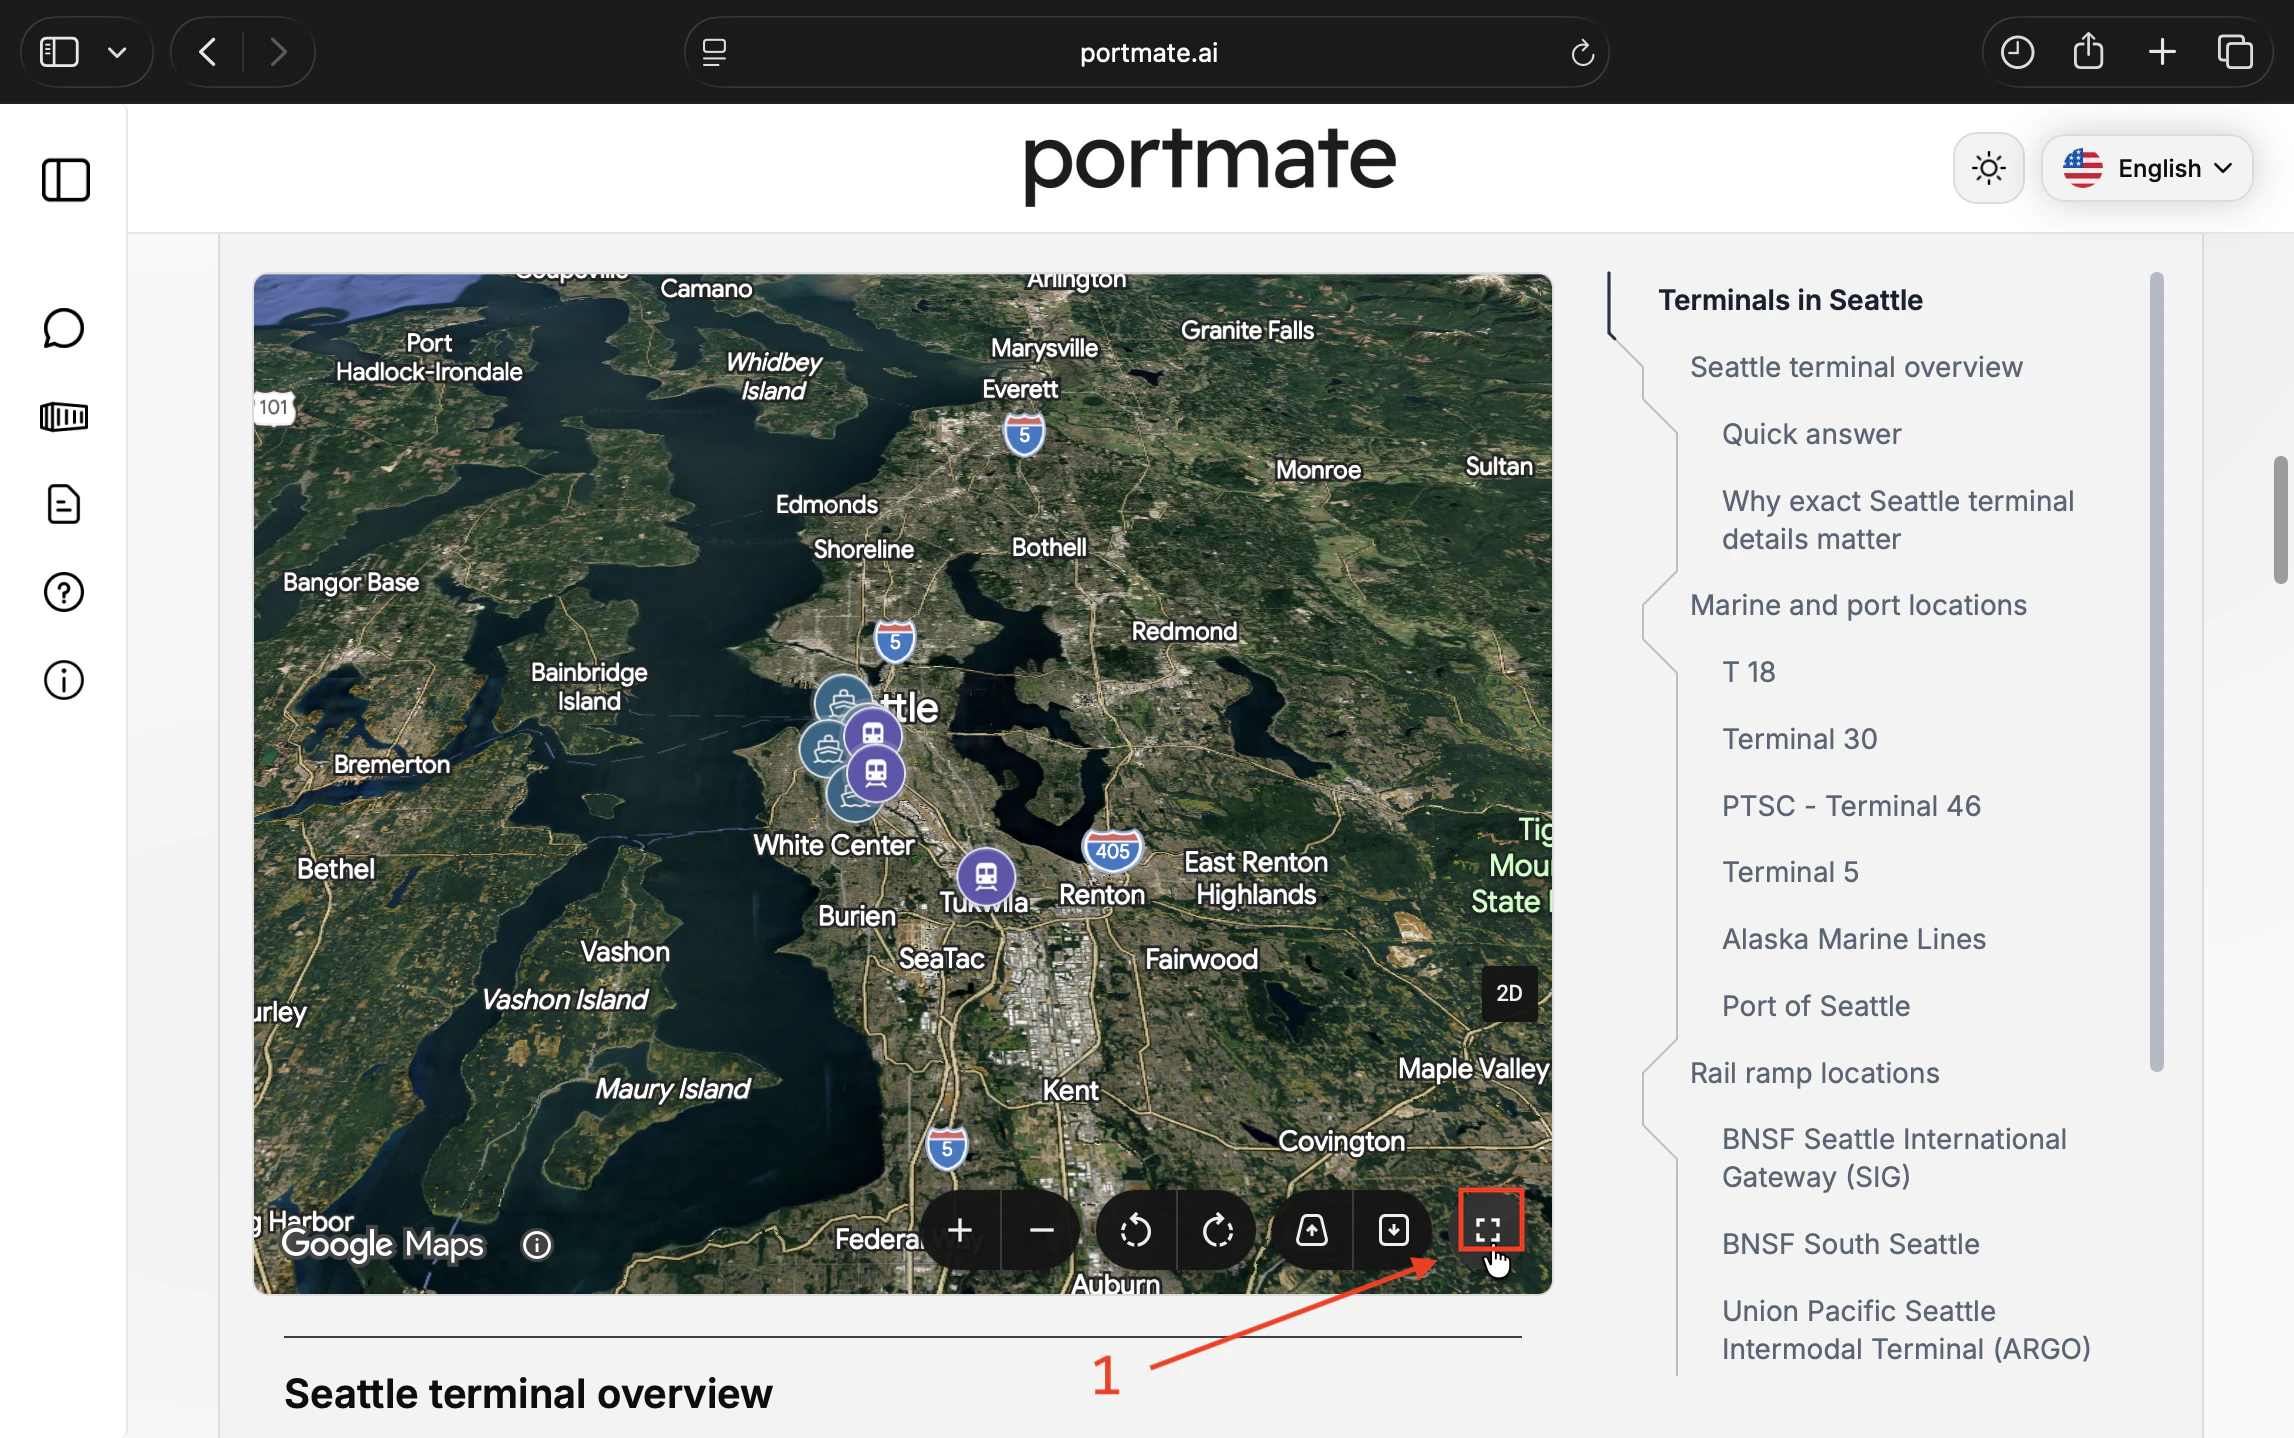Click the page vertical scrollbar
This screenshot has width=2294, height=1438.
click(2280, 519)
